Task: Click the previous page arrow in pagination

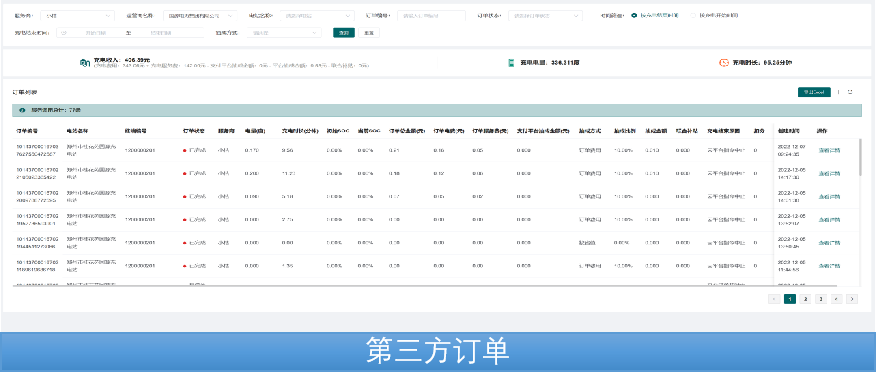Action: (x=774, y=299)
